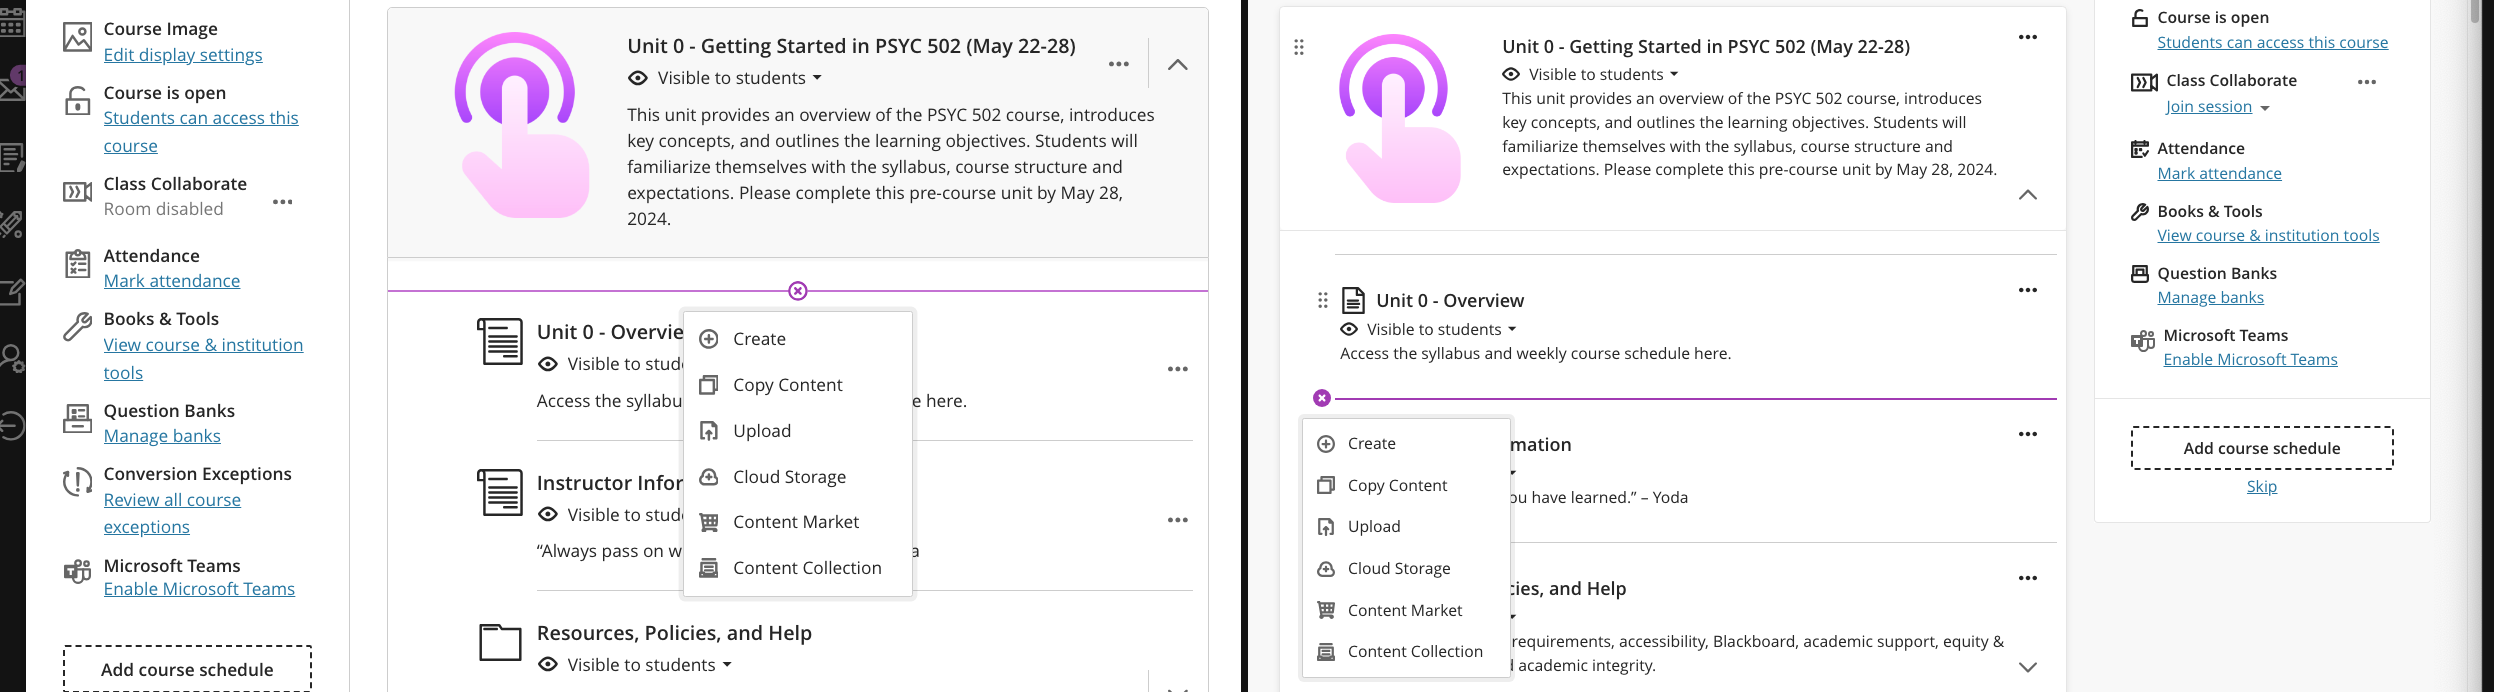Click the Course Image picture icon
2494x692 pixels.
(78, 38)
